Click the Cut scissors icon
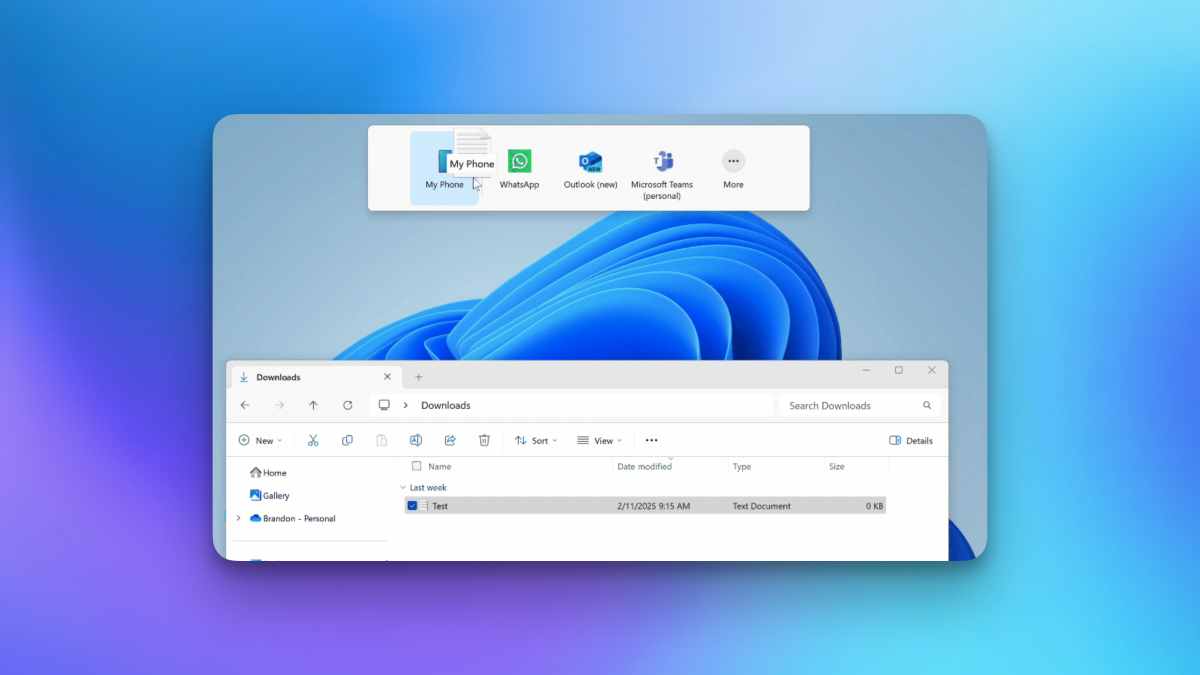The height and width of the screenshot is (675, 1200). click(x=313, y=440)
